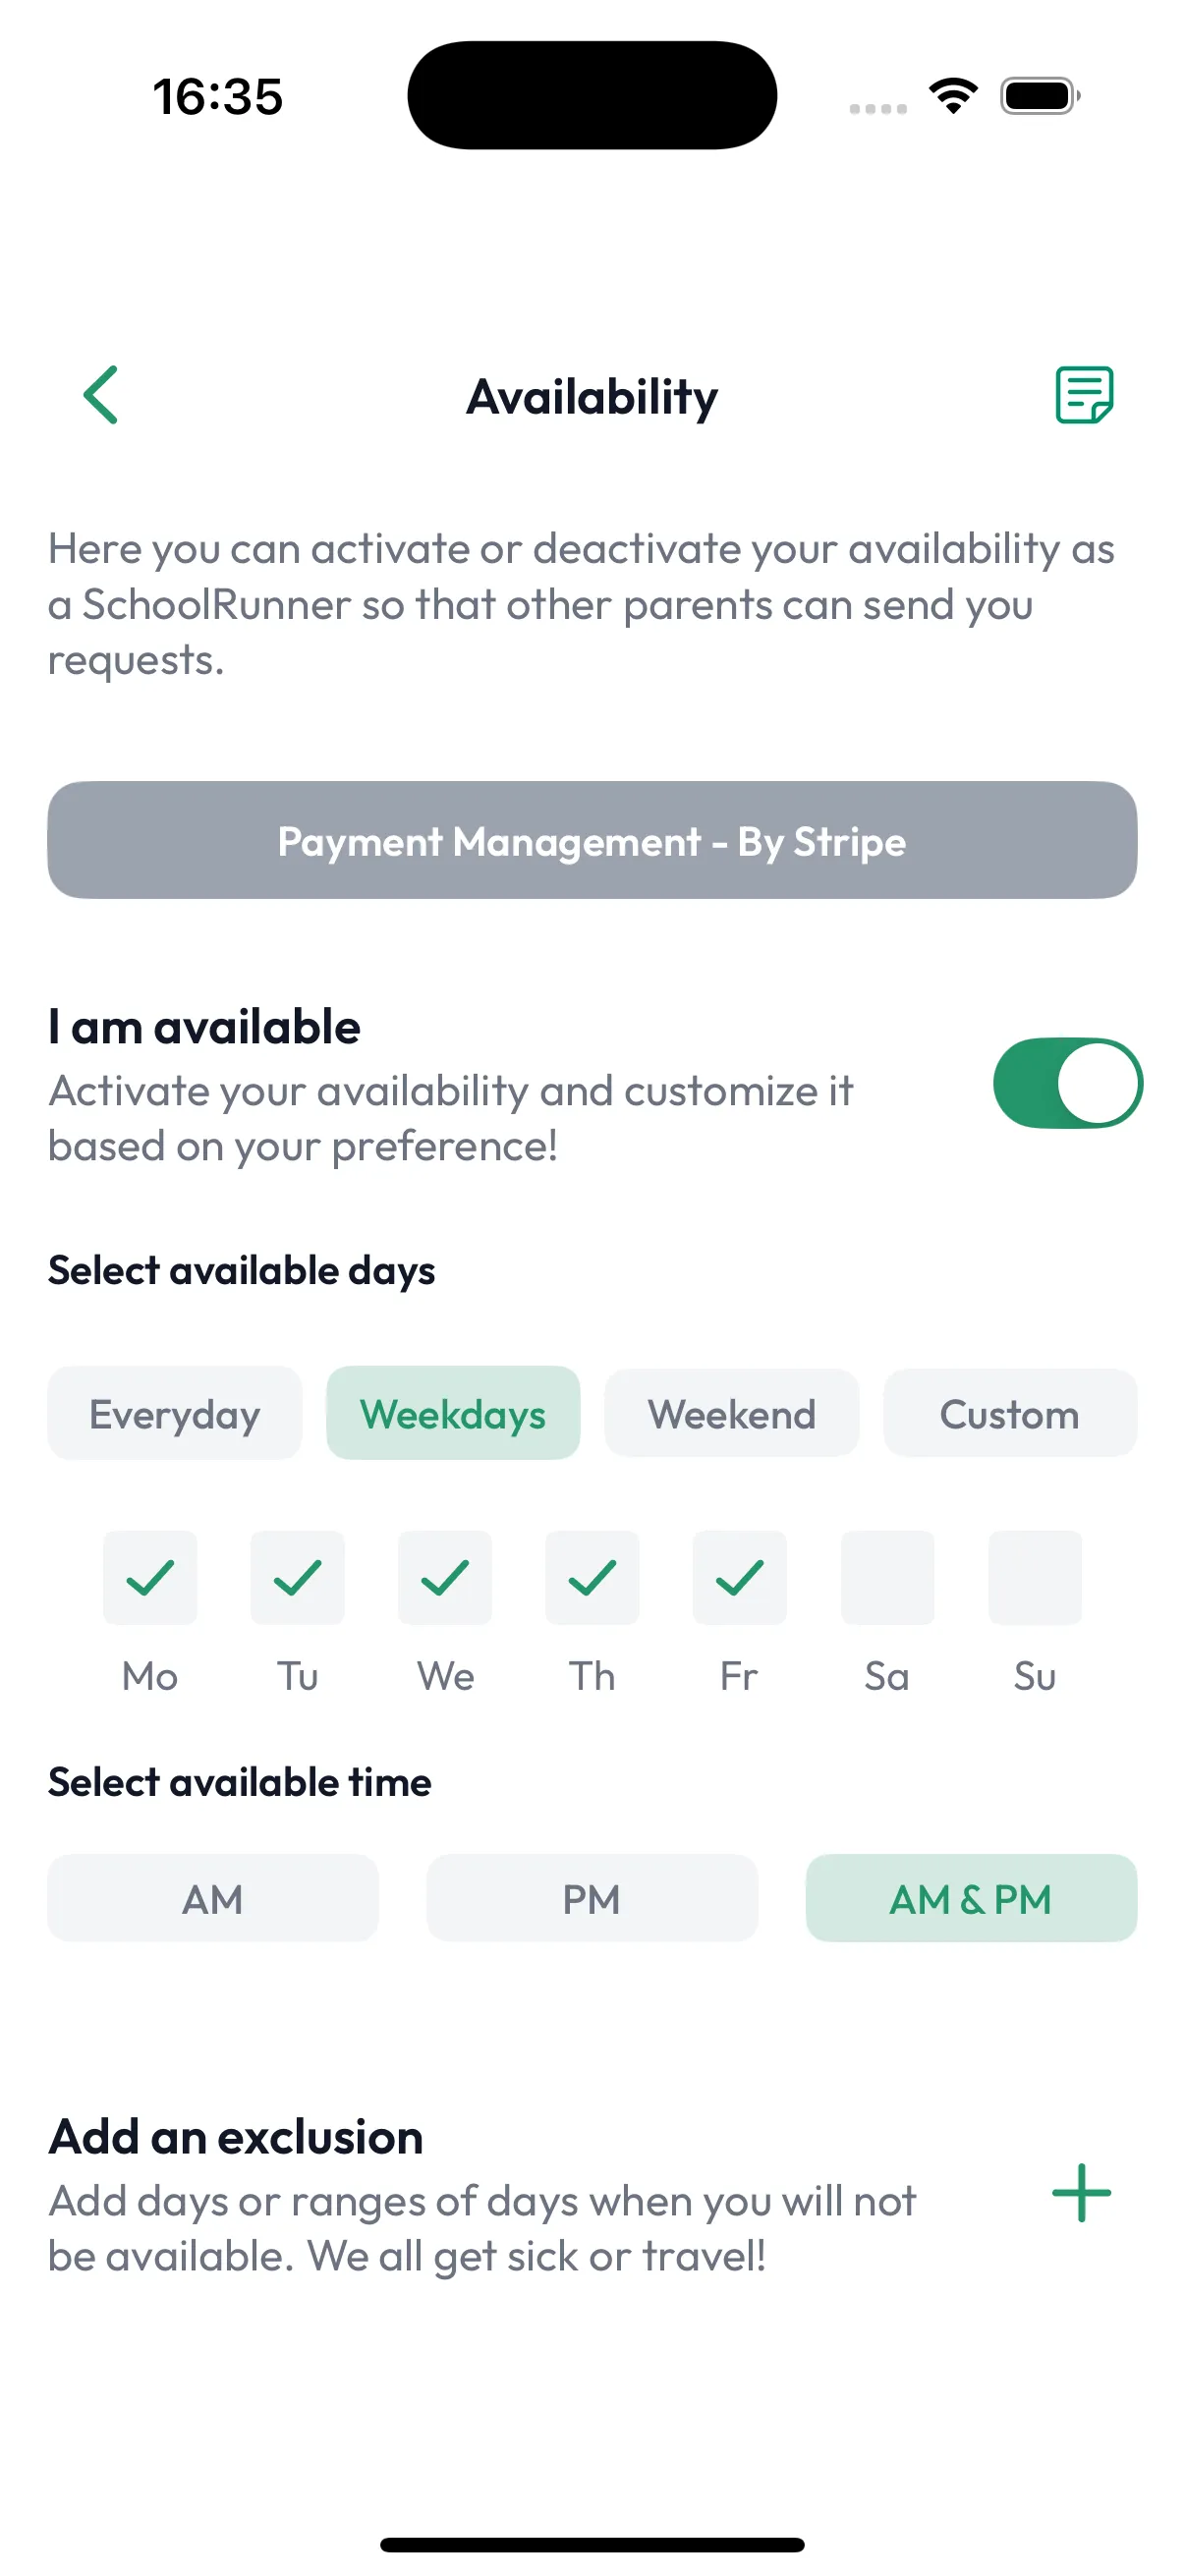Select AM availability time
Viewport: 1185px width, 2576px height.
click(212, 1898)
